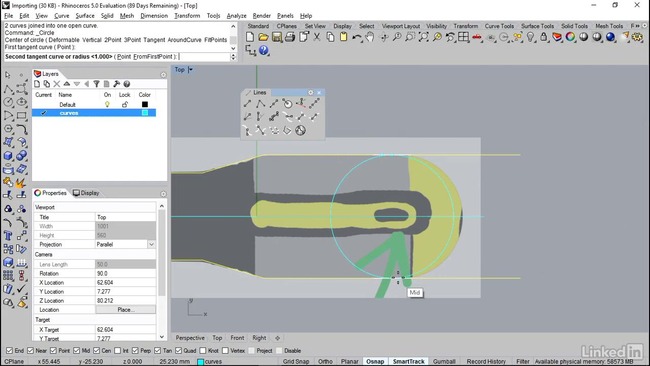The image size is (650, 366).
Task: Close the floating Lines toolbar
Action: (319, 92)
